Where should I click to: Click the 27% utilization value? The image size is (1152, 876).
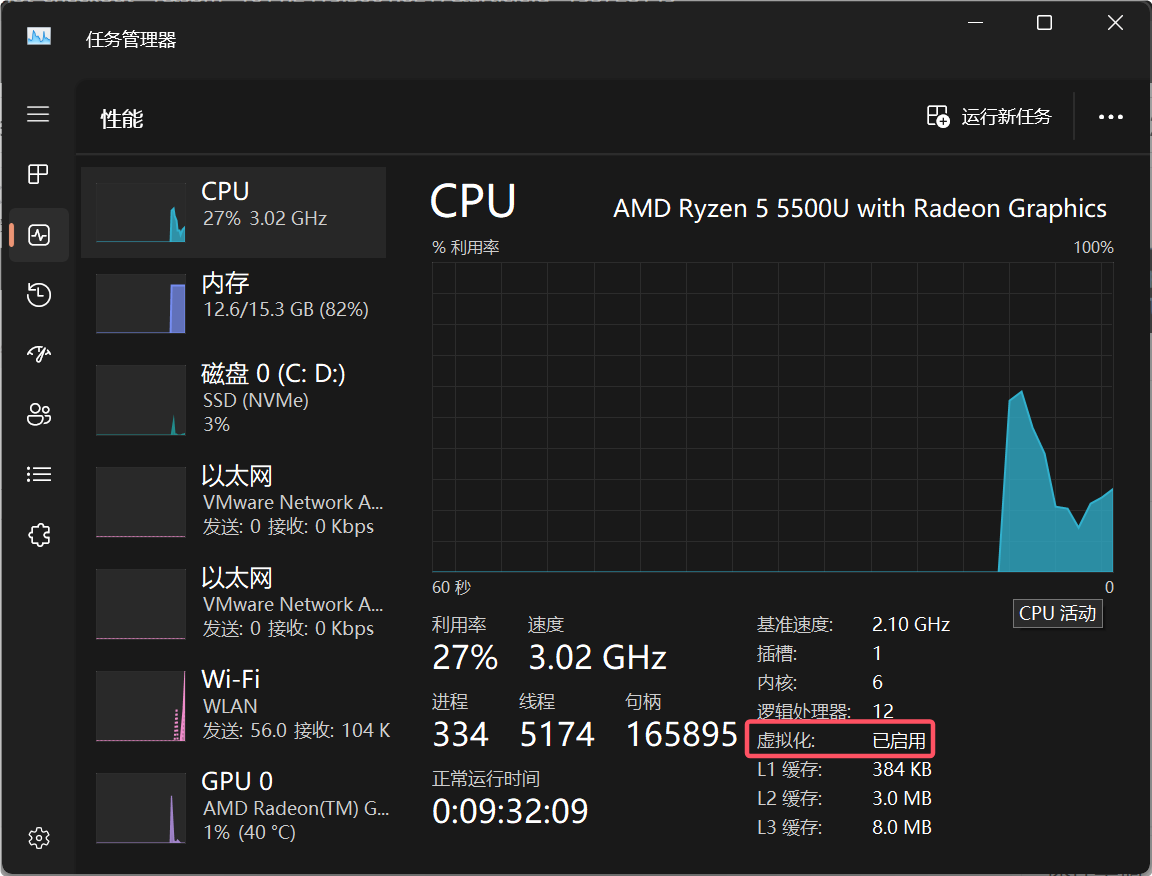[x=465, y=658]
